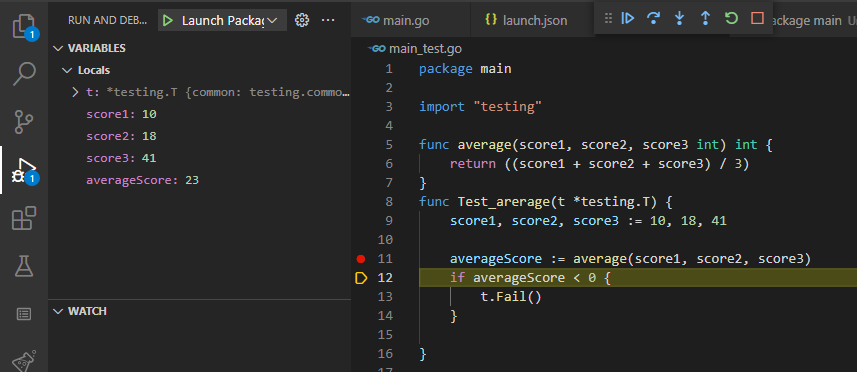857x372 pixels.
Task: Start debugging with the green play button
Action: (168, 21)
